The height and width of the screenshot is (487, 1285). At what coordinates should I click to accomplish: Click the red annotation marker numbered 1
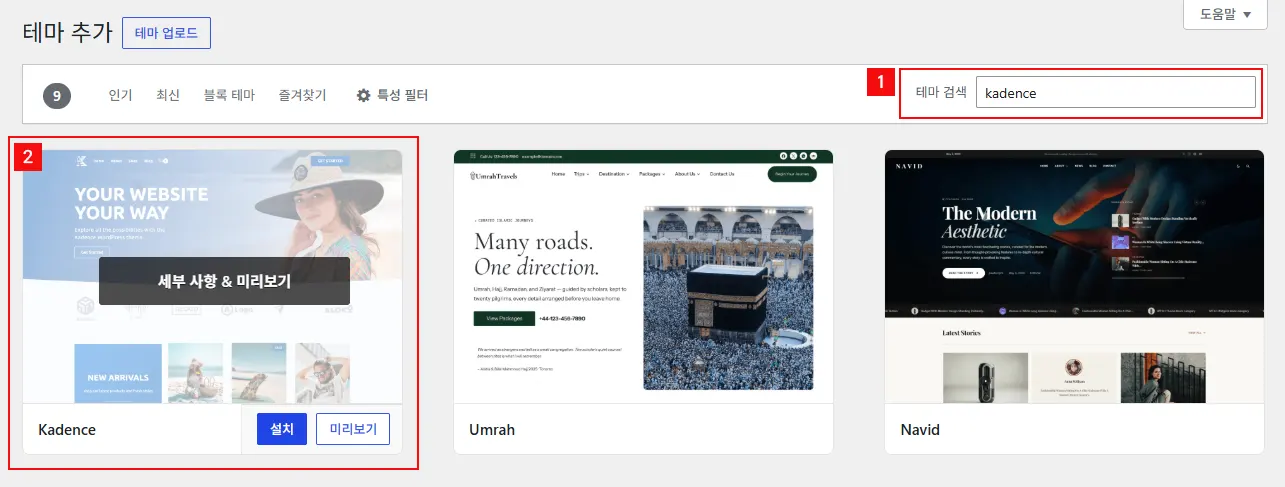(x=880, y=82)
